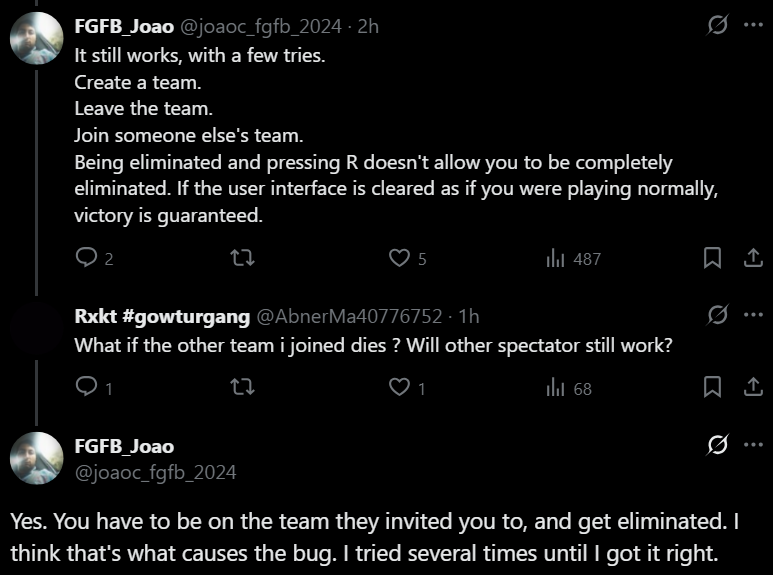Click FGFB_Joao's avatar on first post
Viewport: 773px width, 575px height.
(x=37, y=37)
